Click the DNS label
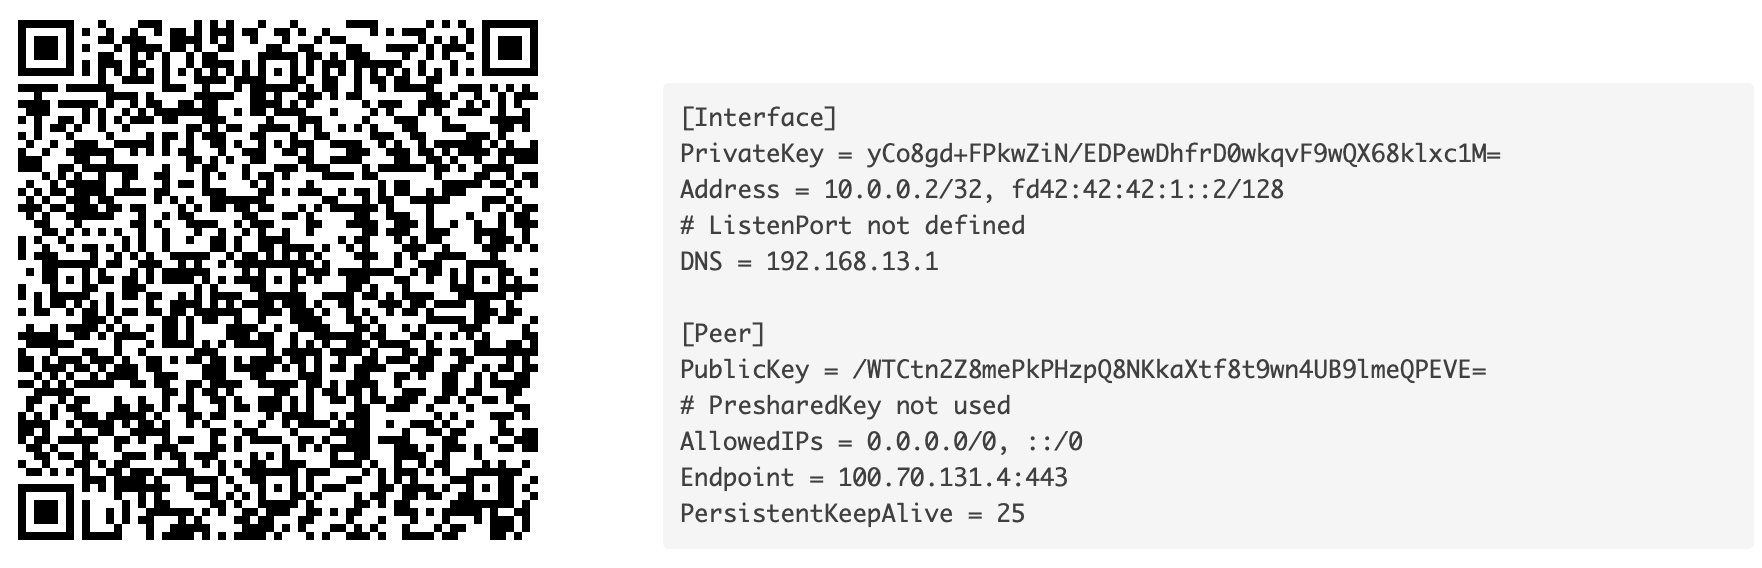Image resolution: width=1762 pixels, height=568 pixels. tap(701, 262)
